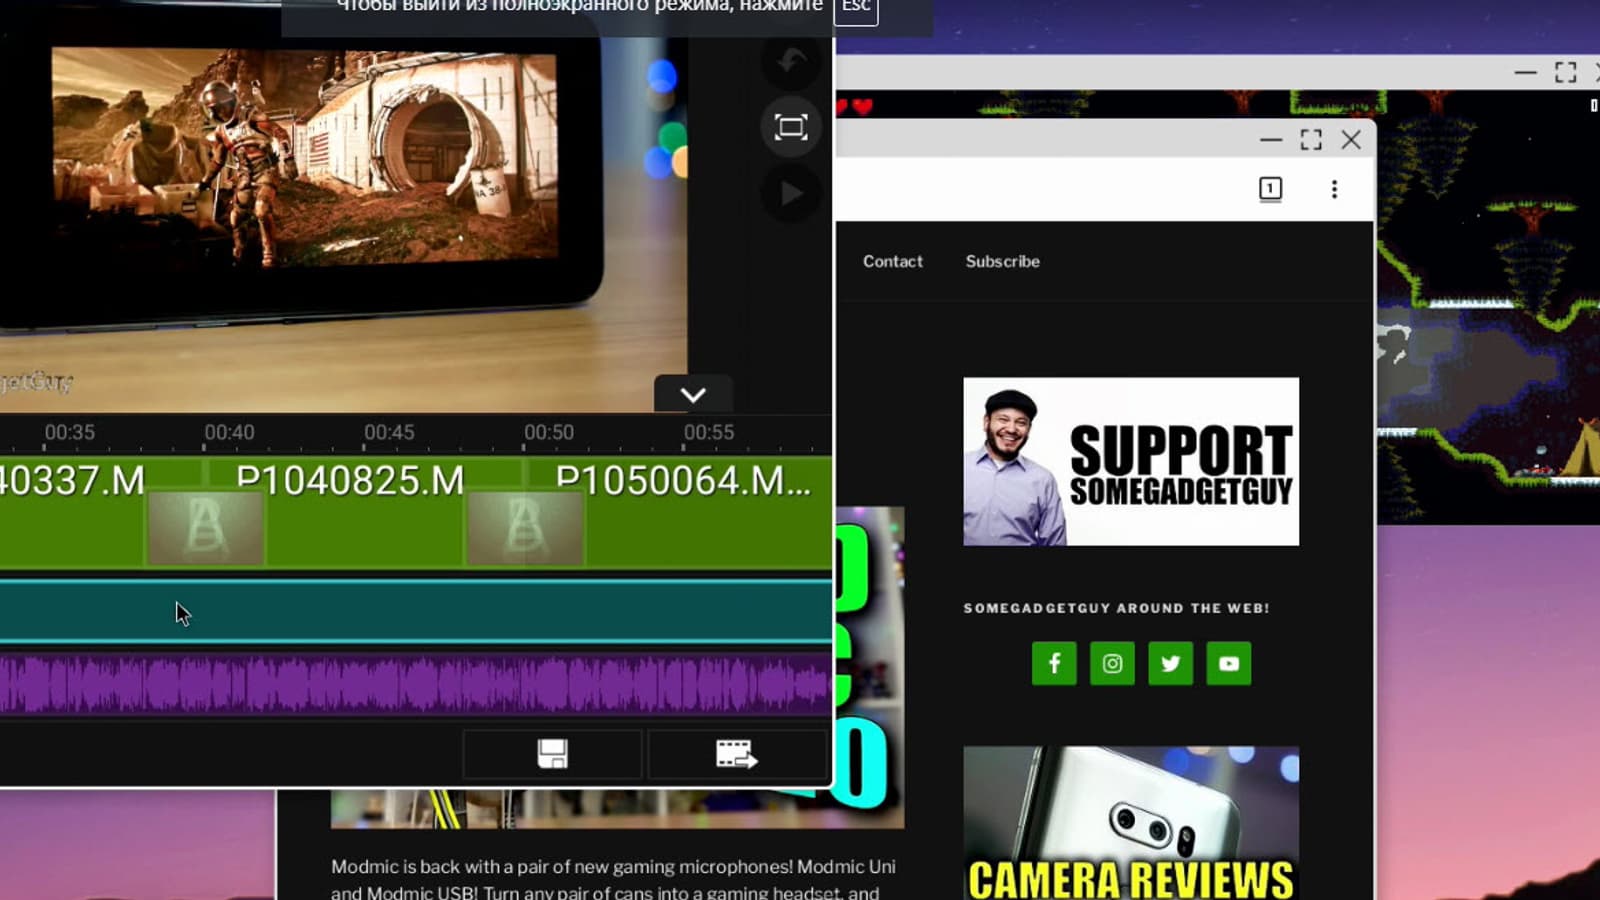1600x900 pixels.
Task: Play the video preview
Action: 791,192
